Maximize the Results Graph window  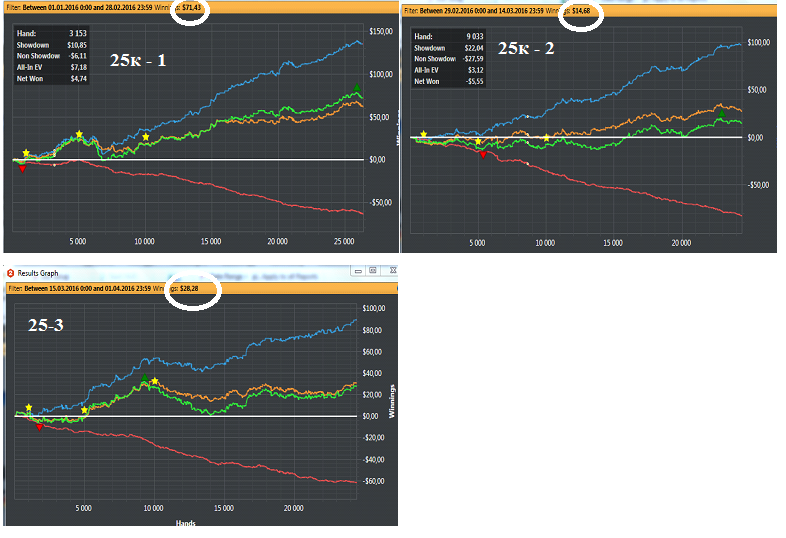click(373, 271)
